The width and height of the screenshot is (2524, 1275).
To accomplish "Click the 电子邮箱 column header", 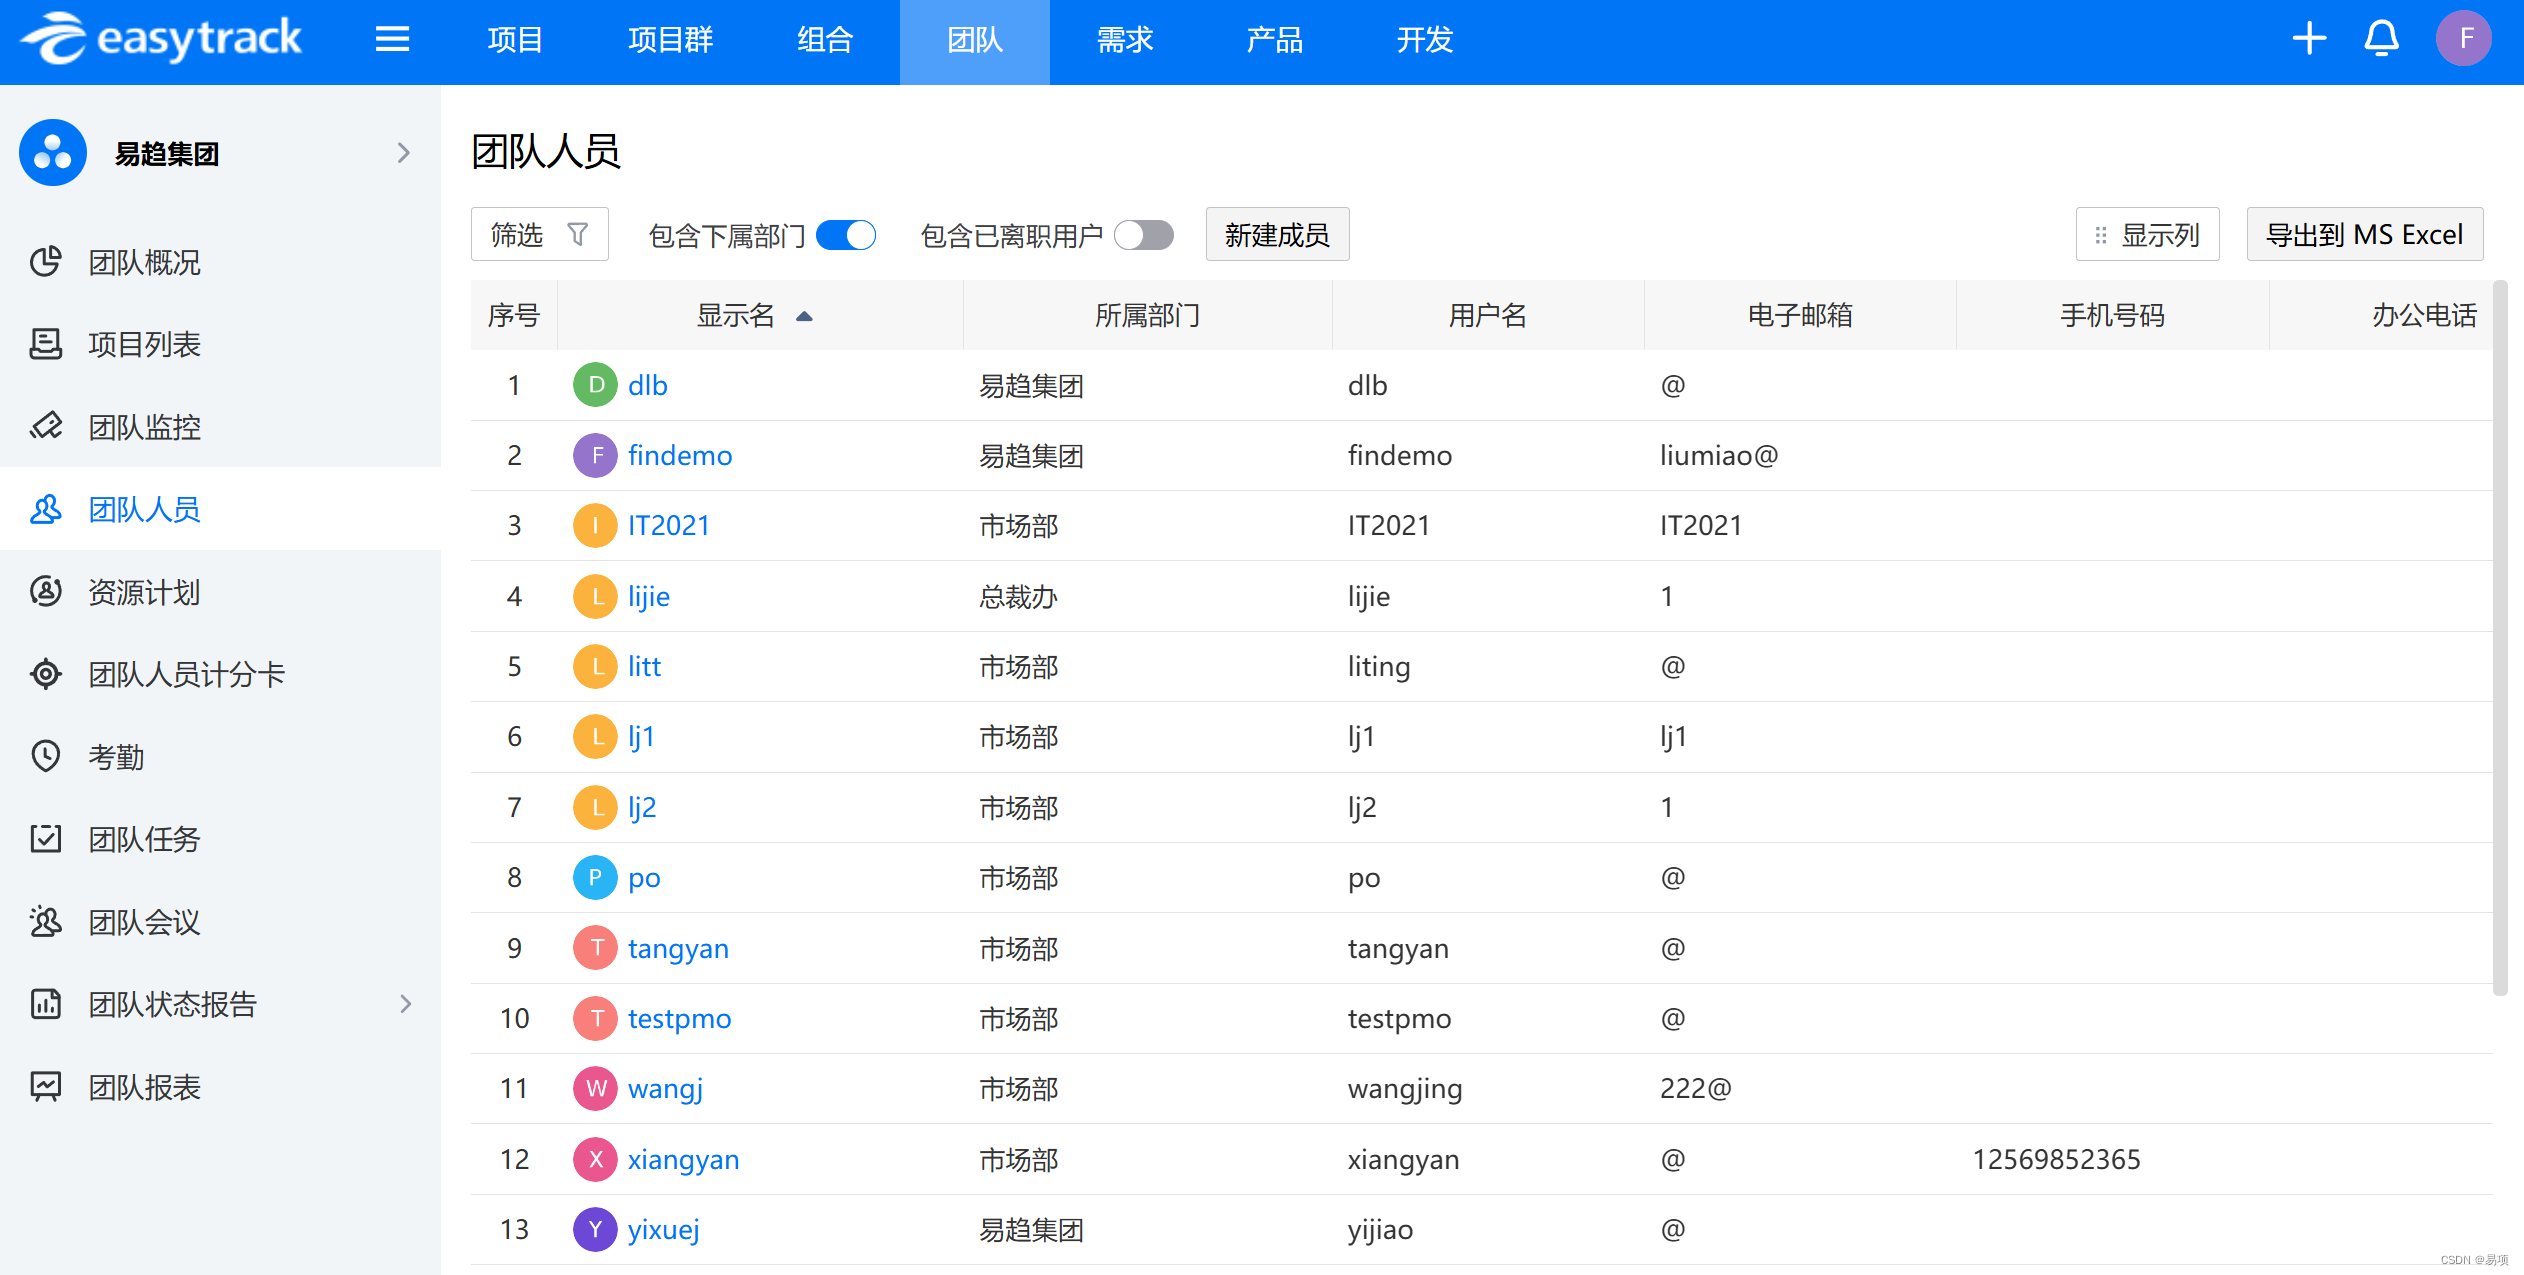I will (1800, 316).
